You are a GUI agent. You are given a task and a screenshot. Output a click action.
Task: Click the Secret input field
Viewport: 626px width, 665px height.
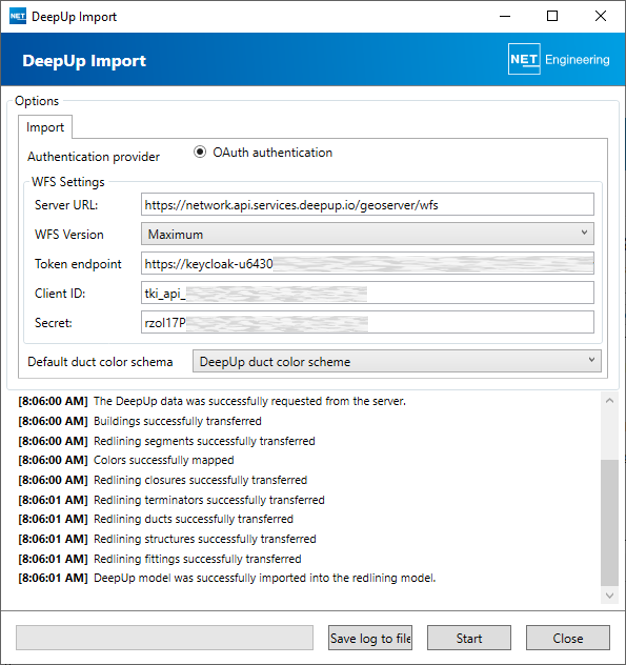(x=367, y=323)
